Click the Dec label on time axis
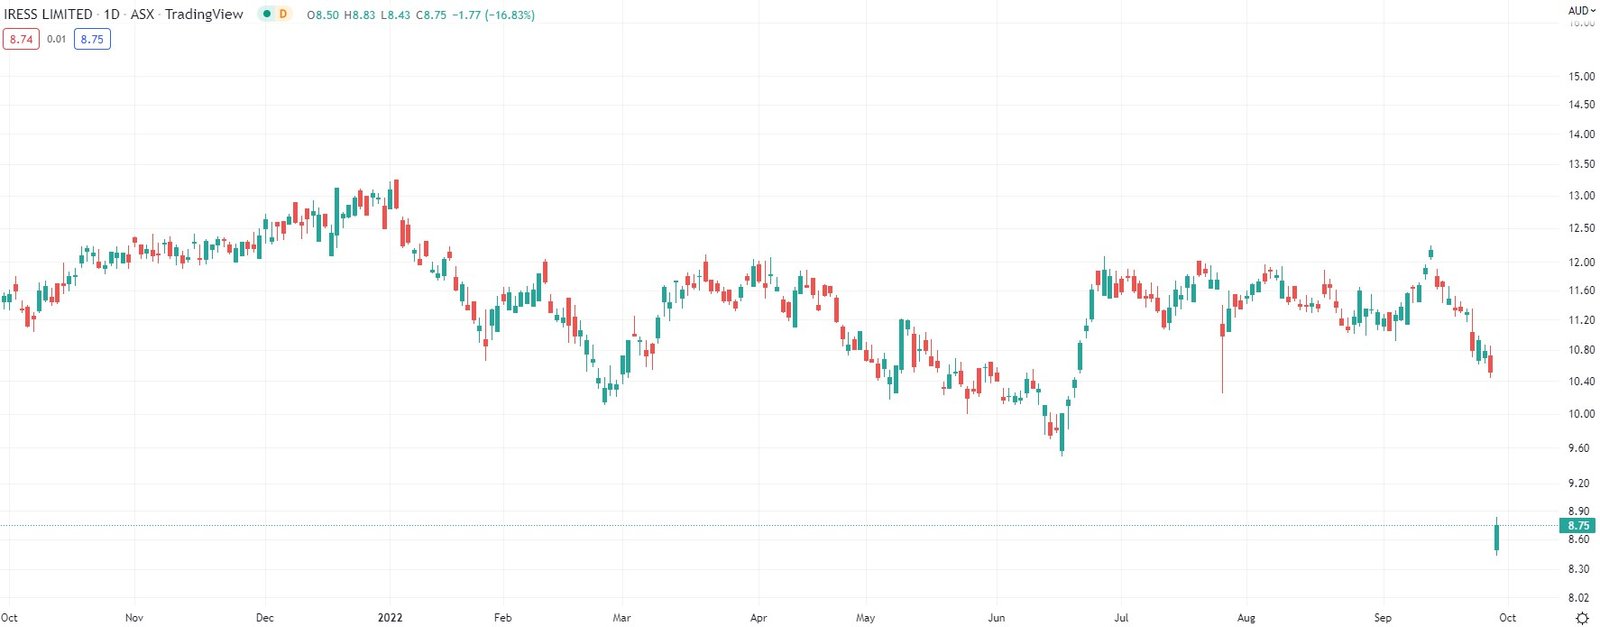The height and width of the screenshot is (627, 1600). (x=265, y=617)
